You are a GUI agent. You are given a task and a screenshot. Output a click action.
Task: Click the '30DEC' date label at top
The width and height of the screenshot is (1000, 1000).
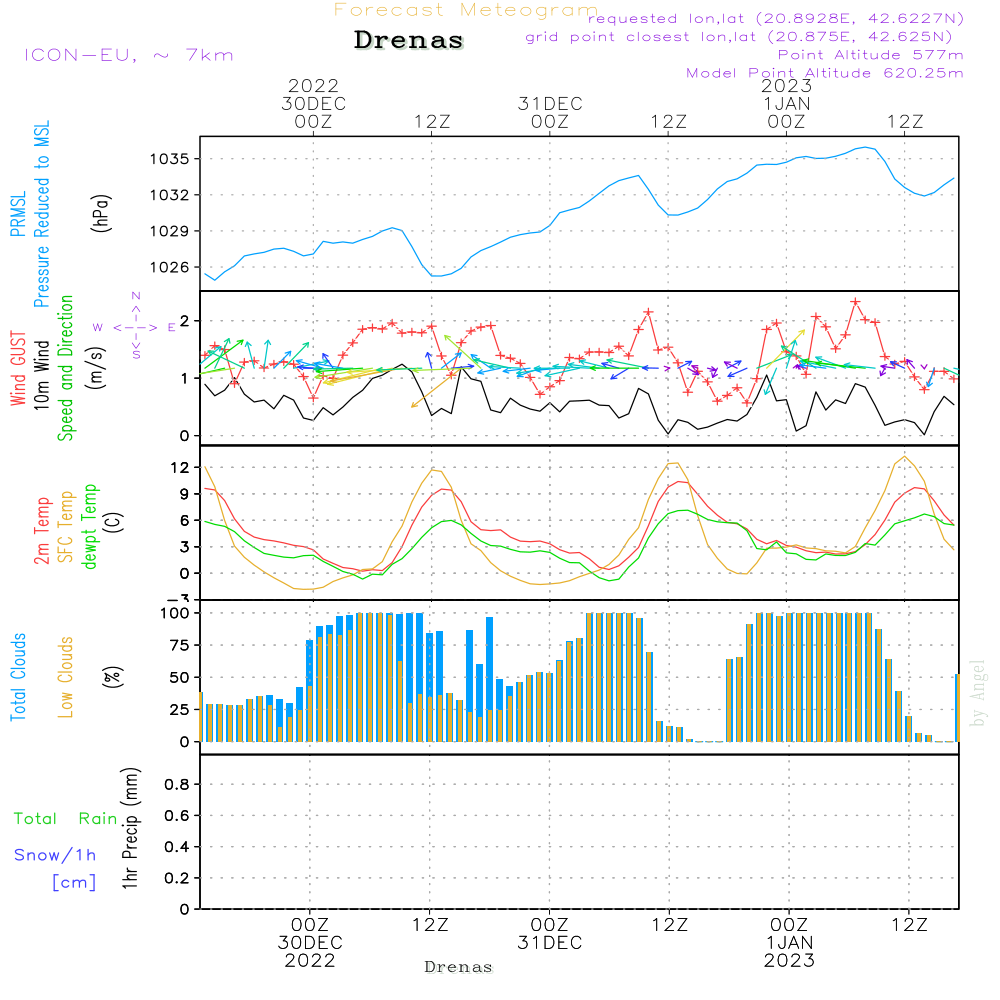(x=313, y=104)
